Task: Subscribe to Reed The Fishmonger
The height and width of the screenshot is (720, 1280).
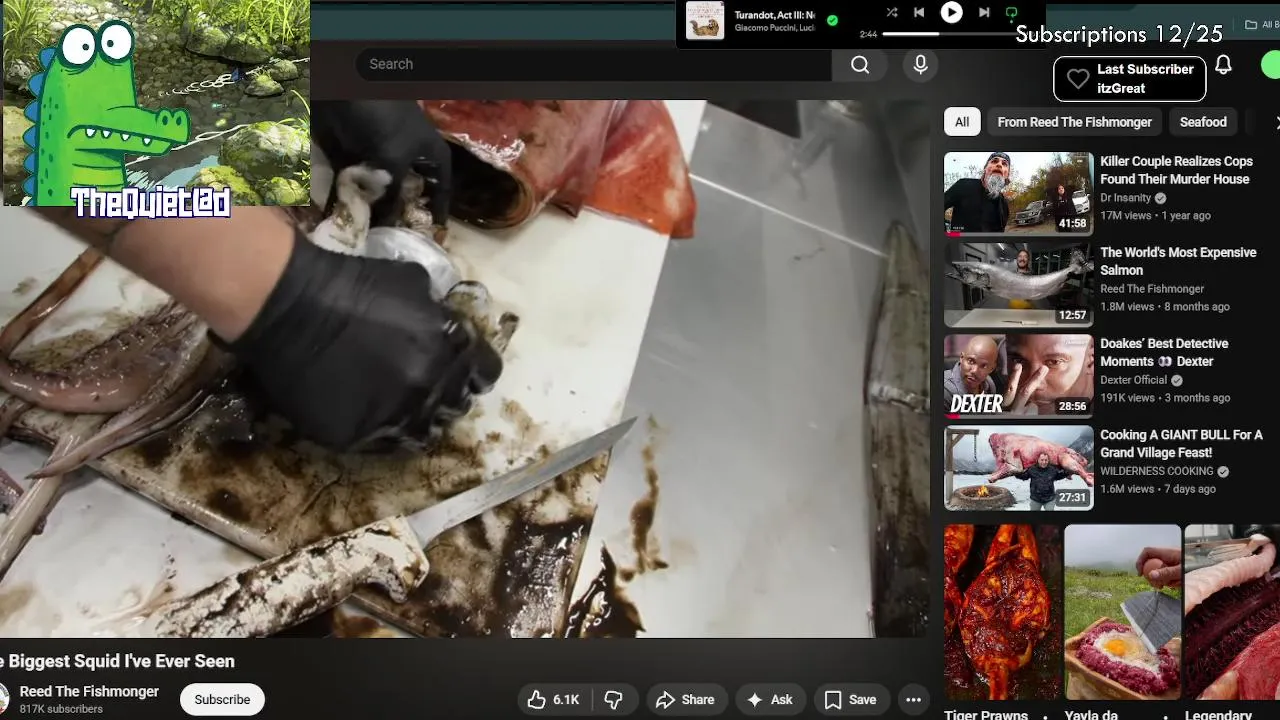Action: (x=222, y=700)
